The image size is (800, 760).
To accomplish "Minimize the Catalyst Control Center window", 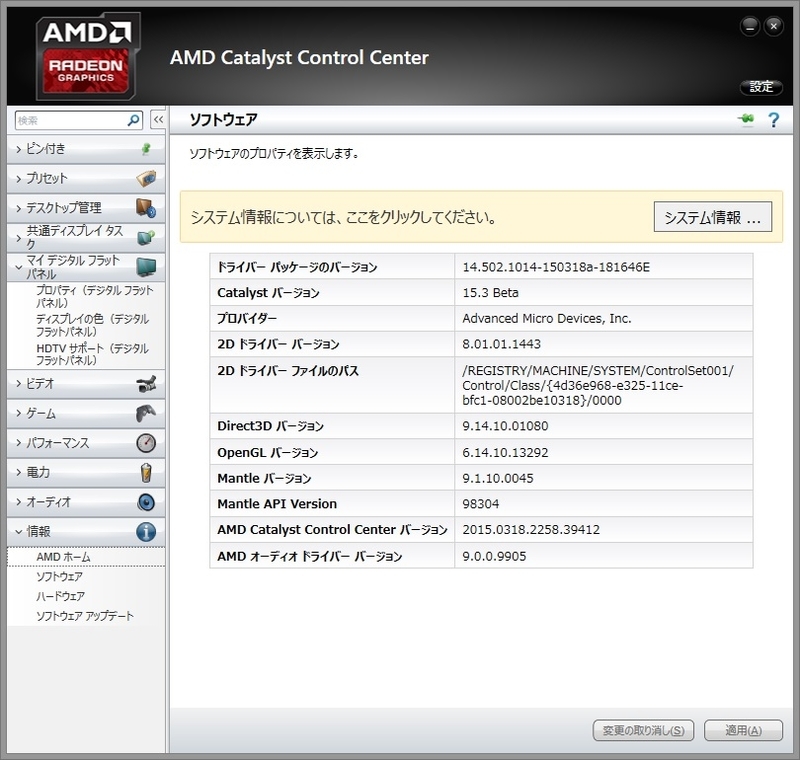I will [x=750, y=27].
